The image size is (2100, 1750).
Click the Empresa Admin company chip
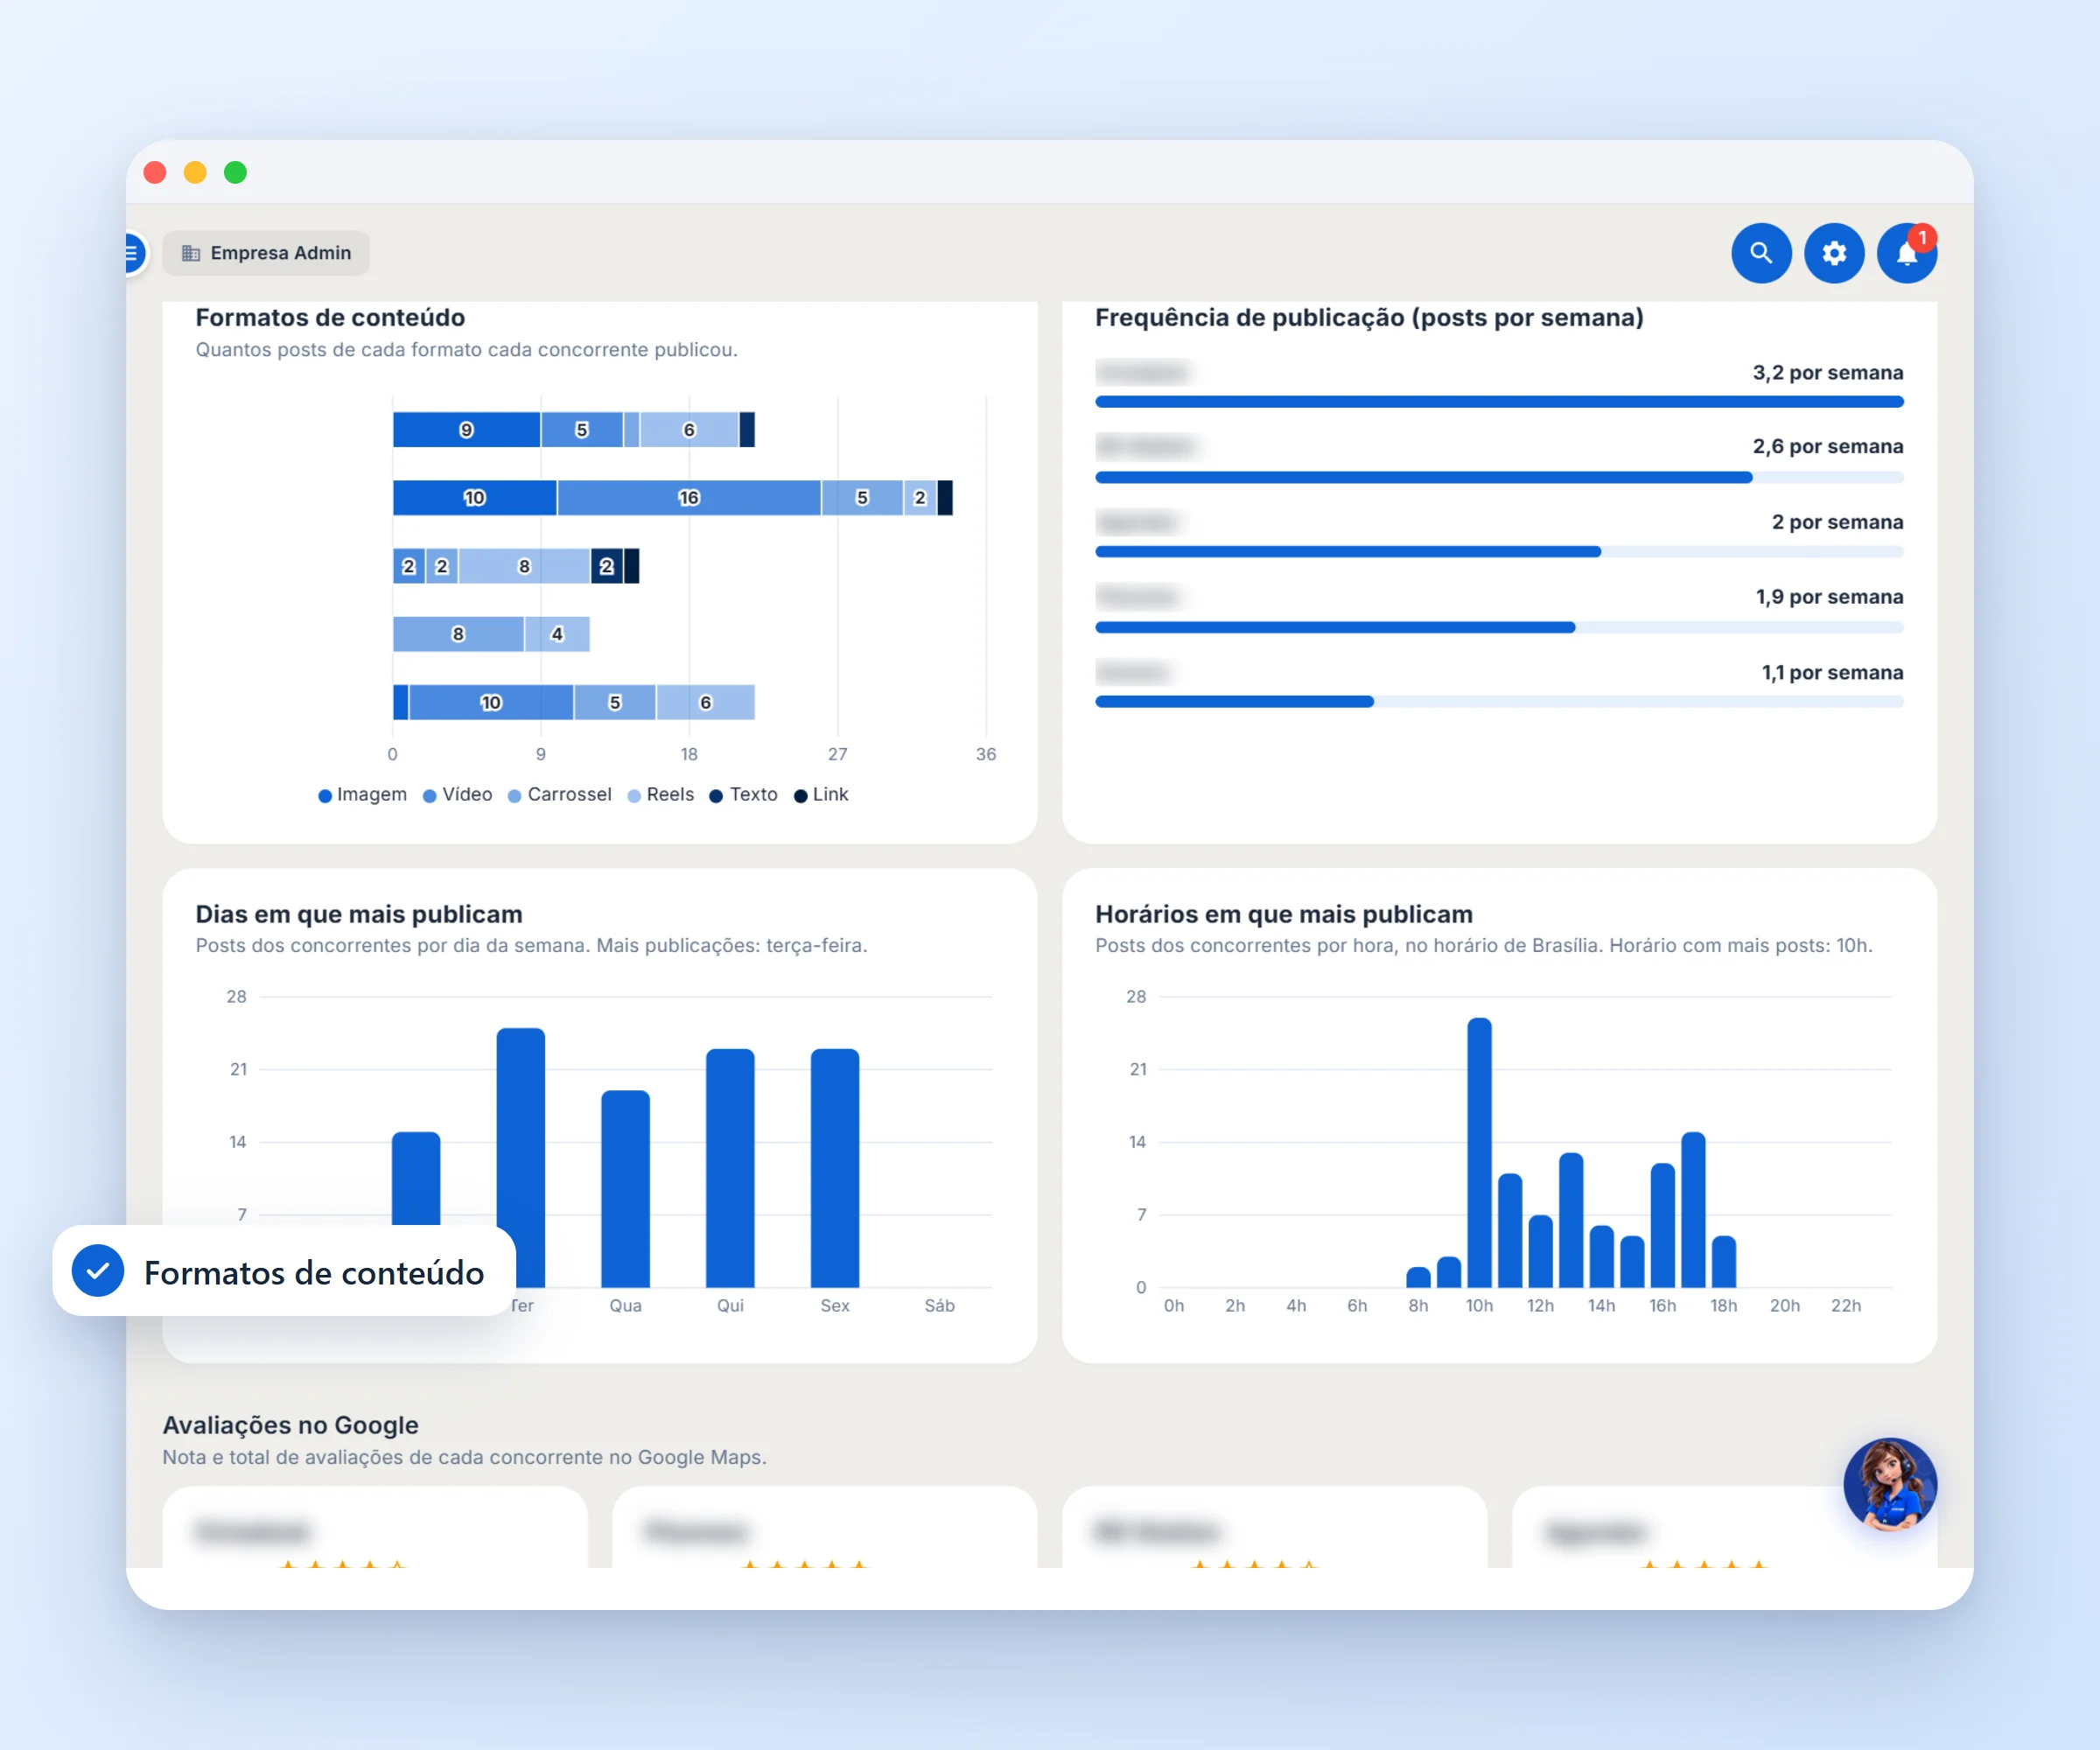pos(266,253)
